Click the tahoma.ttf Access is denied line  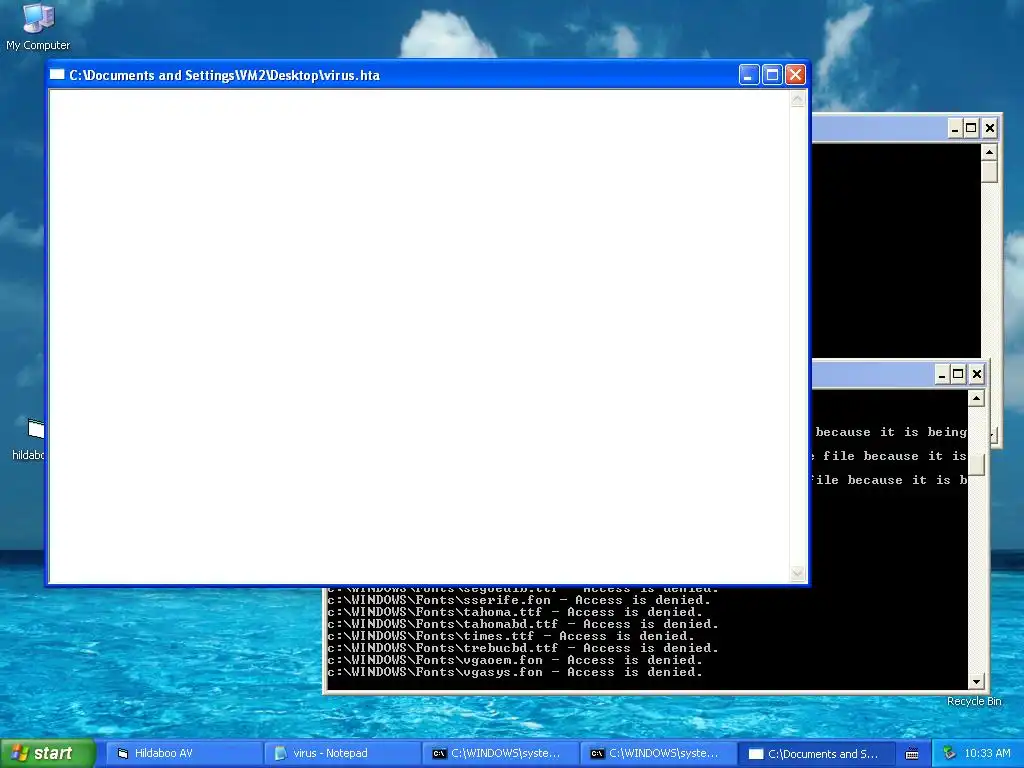515,612
